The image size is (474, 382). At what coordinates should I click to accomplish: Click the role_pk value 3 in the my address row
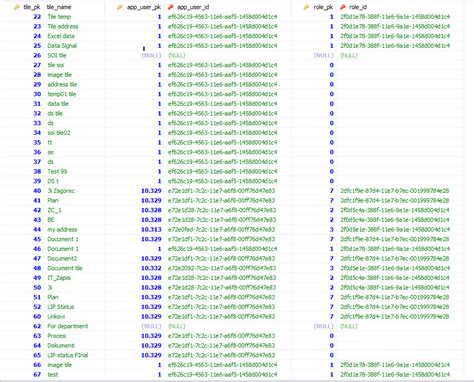(331, 229)
